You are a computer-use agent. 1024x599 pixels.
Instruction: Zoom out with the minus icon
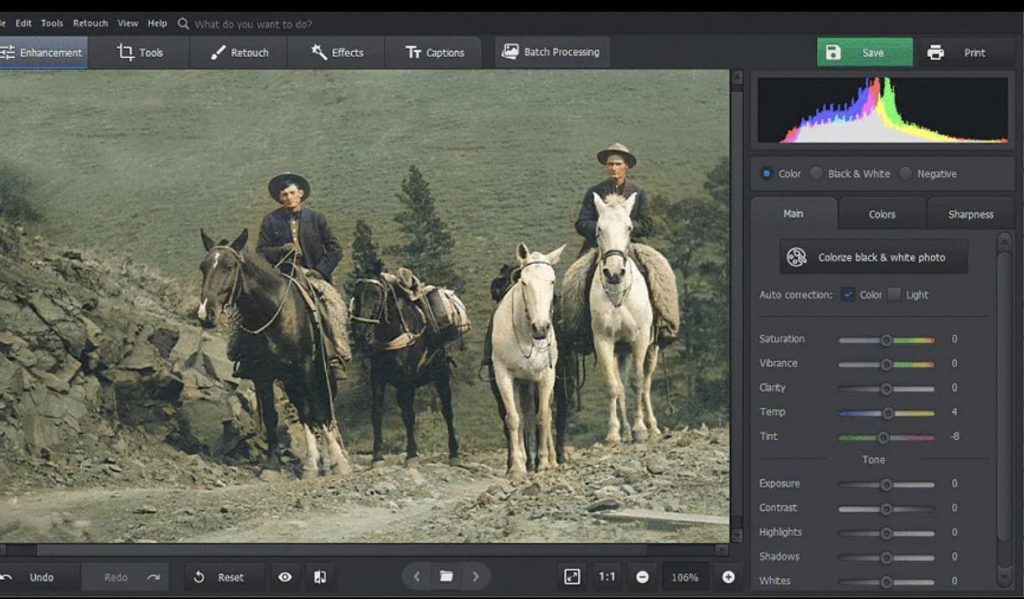tap(642, 577)
